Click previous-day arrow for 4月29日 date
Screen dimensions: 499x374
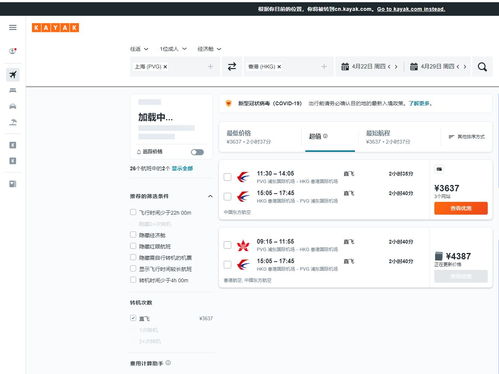[x=458, y=67]
